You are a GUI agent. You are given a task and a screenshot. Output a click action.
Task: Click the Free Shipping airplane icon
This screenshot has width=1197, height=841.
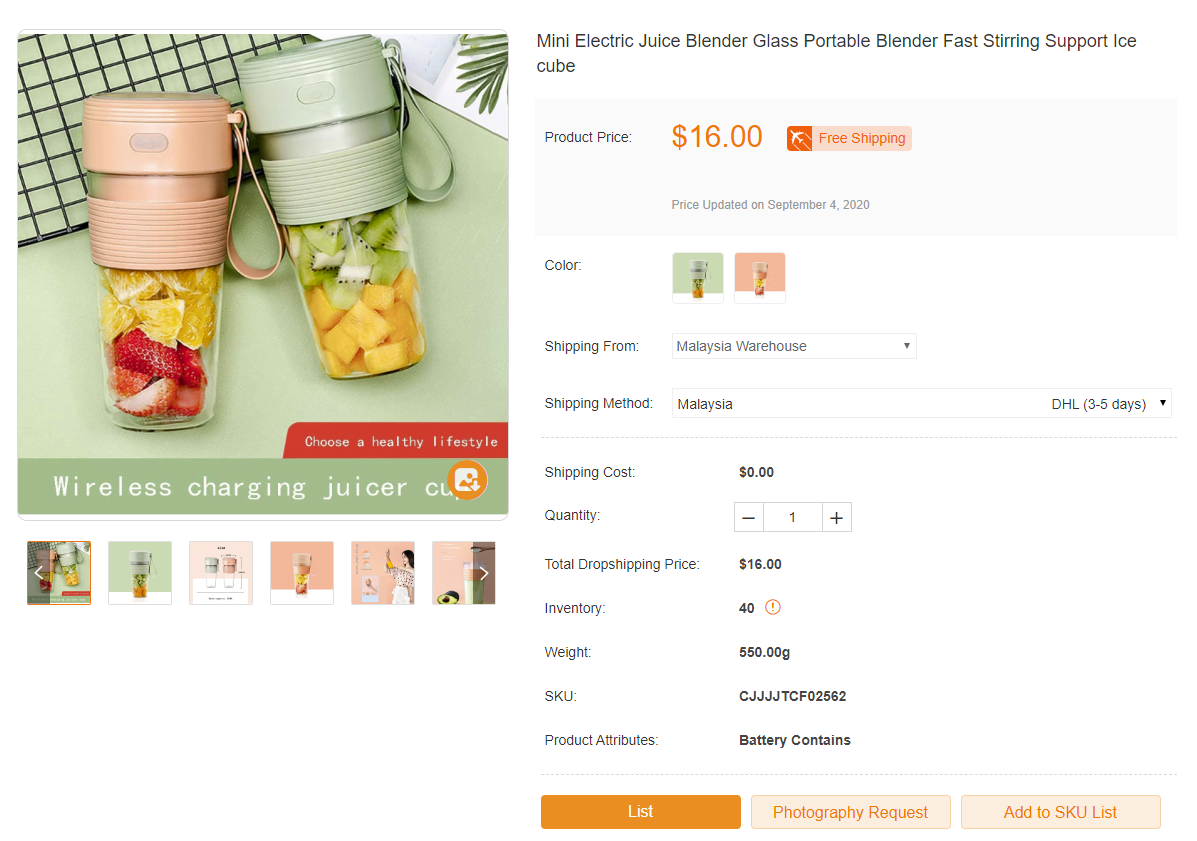click(799, 138)
